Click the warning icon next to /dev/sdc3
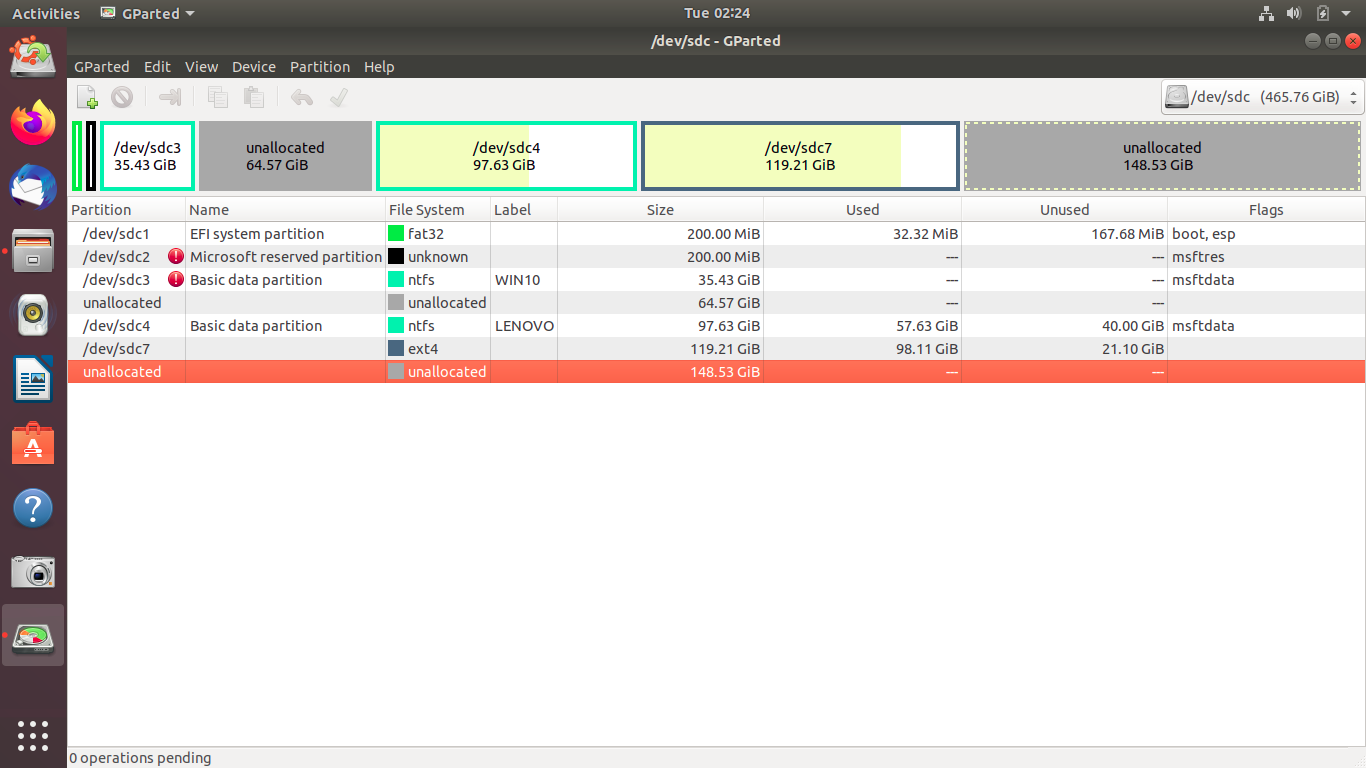Image resolution: width=1366 pixels, height=768 pixels. click(x=176, y=279)
